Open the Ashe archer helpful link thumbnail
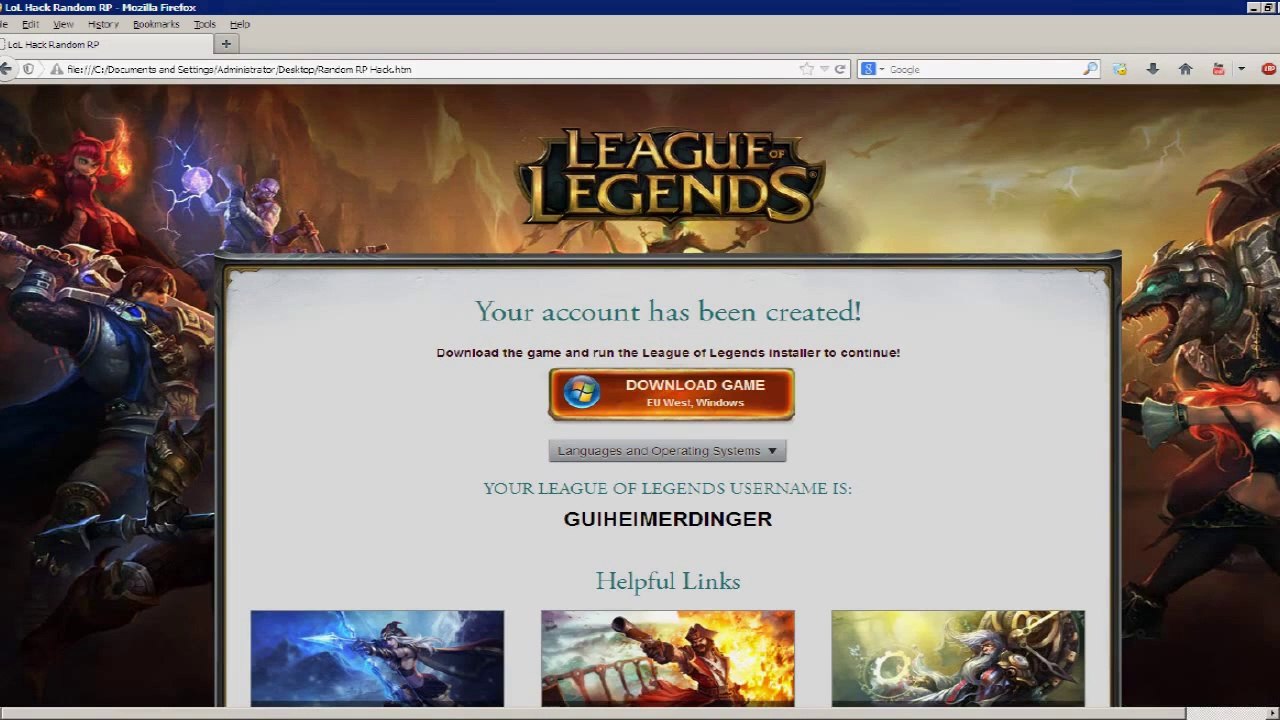 (377, 658)
